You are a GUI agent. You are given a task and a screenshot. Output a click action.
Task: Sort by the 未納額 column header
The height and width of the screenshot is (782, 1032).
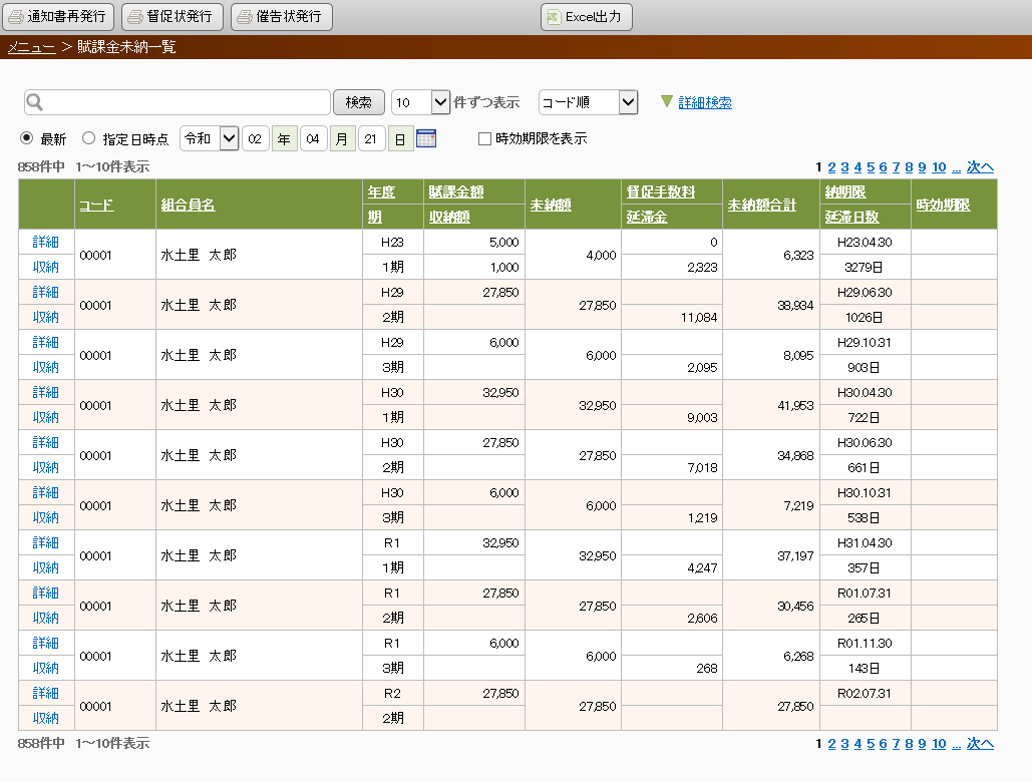coord(551,205)
